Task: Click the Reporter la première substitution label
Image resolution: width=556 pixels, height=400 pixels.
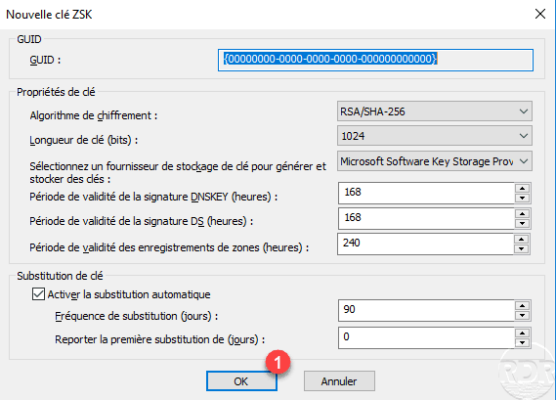Action: (160, 340)
